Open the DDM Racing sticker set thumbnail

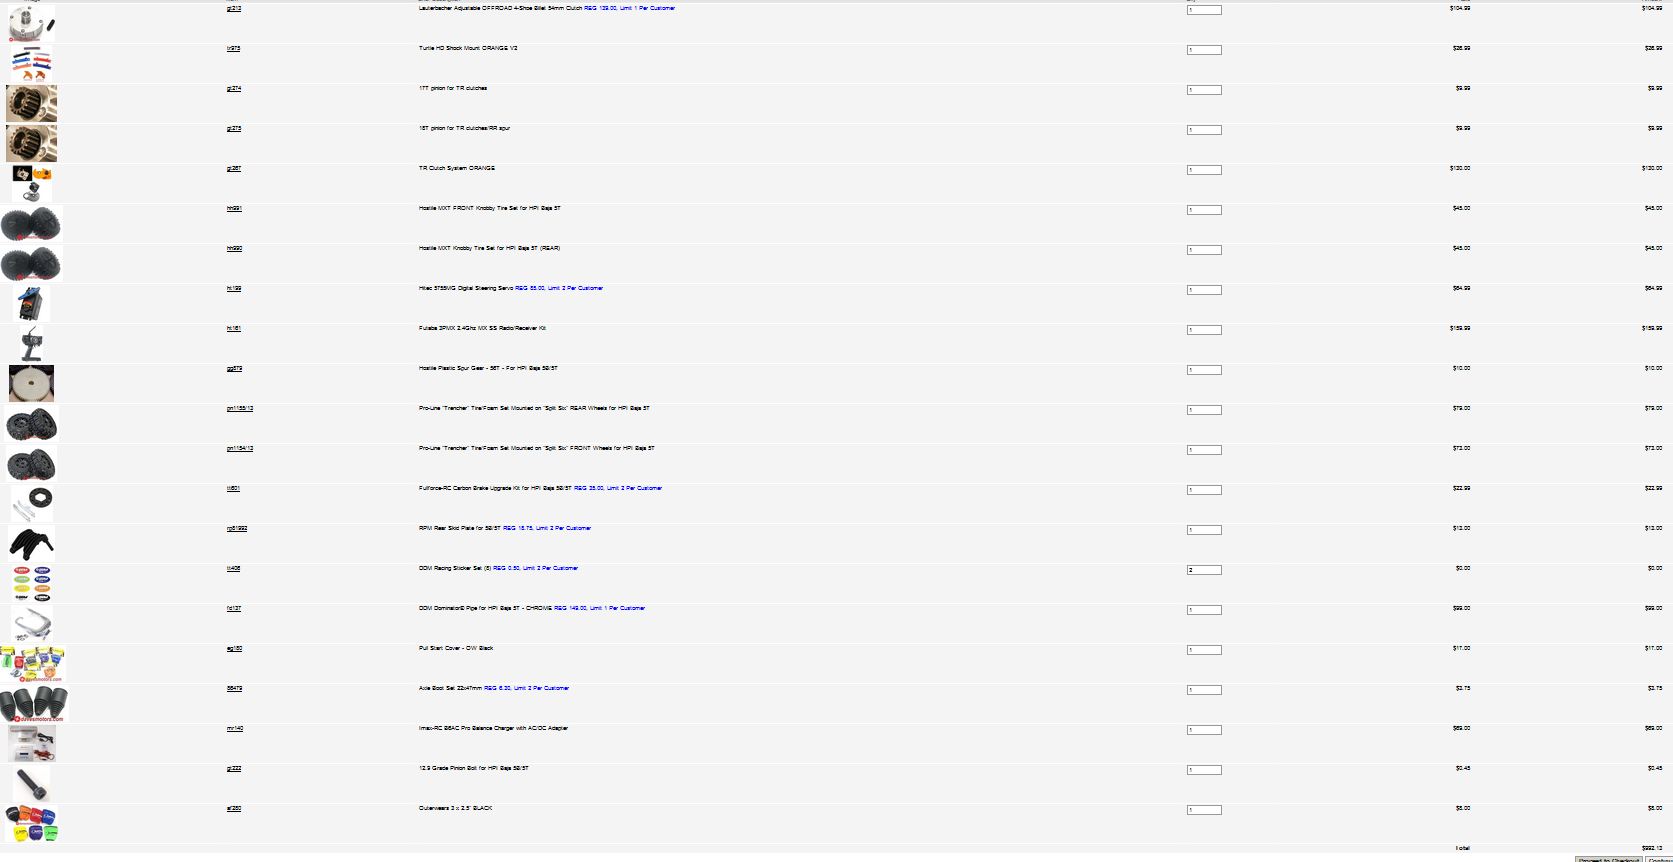pyautogui.click(x=31, y=583)
